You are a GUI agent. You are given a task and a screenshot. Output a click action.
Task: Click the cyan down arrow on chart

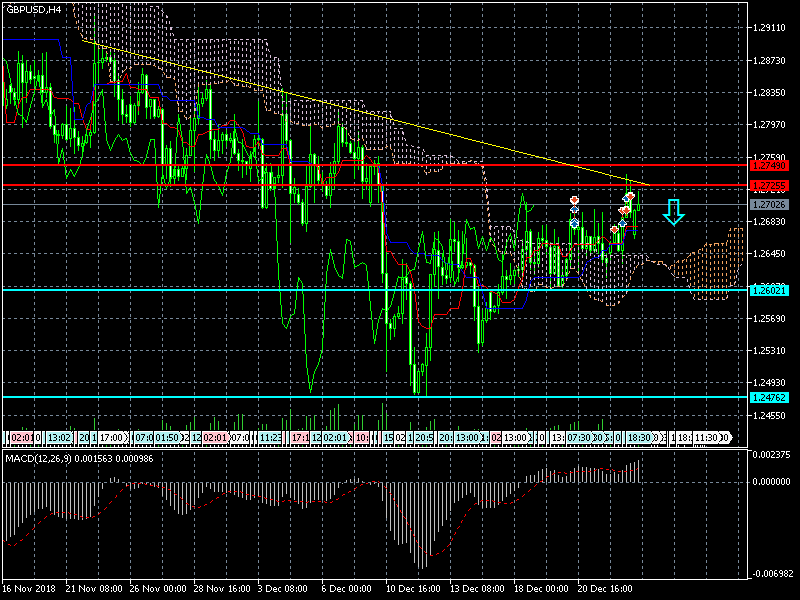[673, 211]
